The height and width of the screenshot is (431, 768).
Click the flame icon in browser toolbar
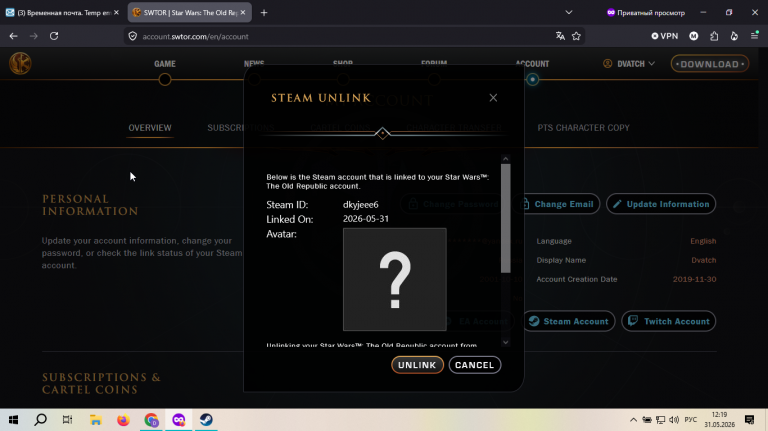734,36
